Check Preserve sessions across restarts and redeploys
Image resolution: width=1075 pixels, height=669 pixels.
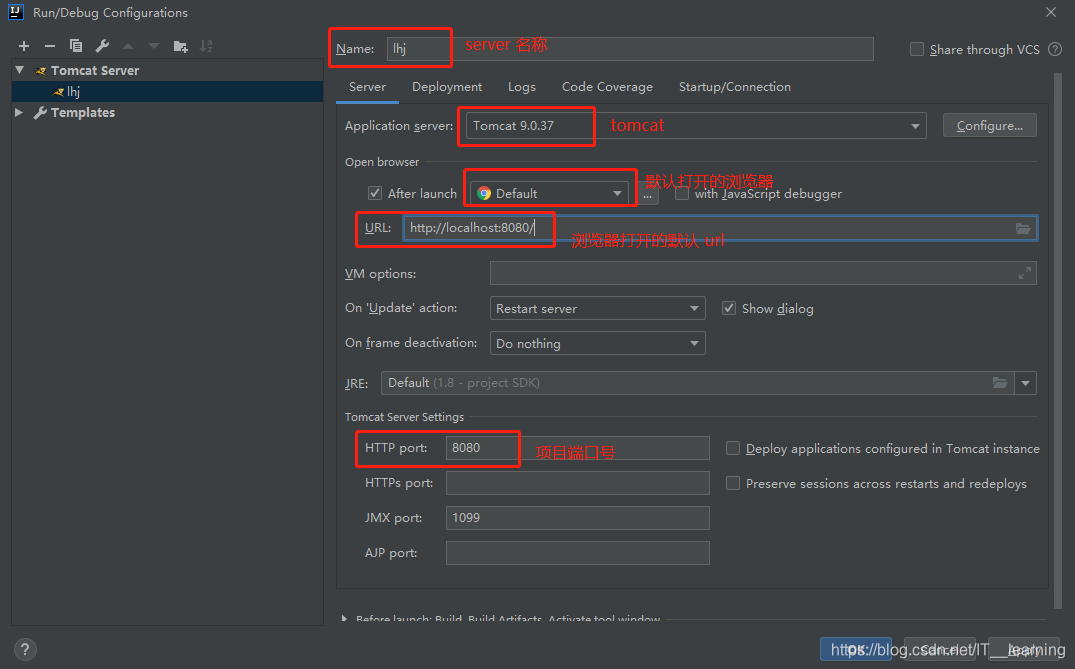click(733, 483)
